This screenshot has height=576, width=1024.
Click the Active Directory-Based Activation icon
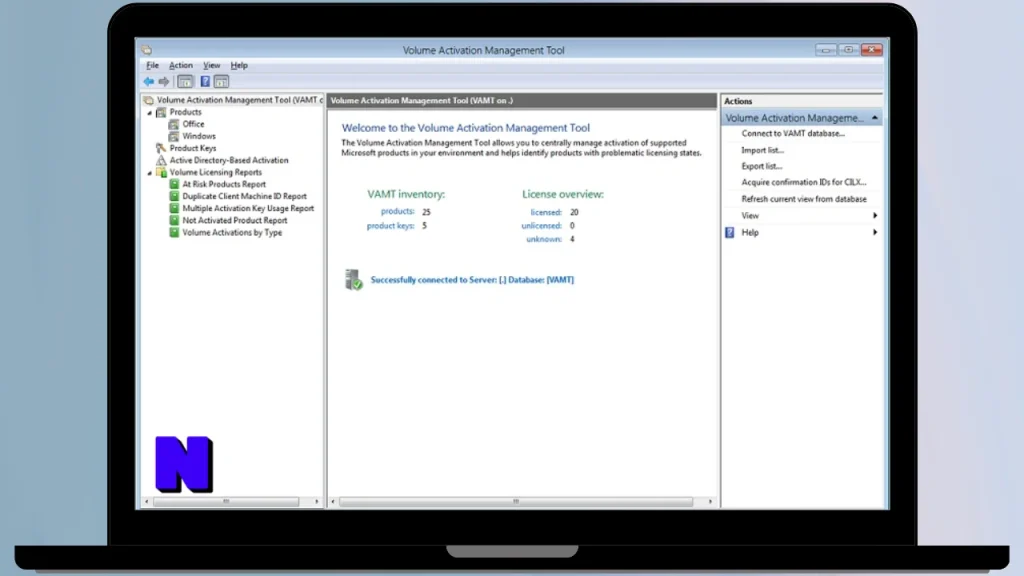(161, 160)
